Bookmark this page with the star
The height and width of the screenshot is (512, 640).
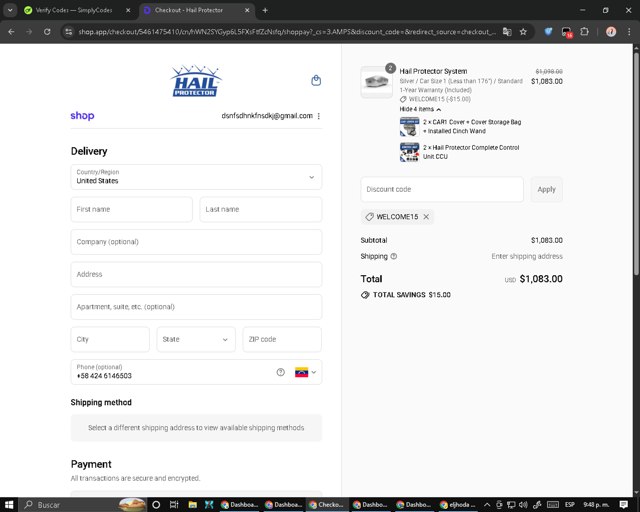coord(523,32)
